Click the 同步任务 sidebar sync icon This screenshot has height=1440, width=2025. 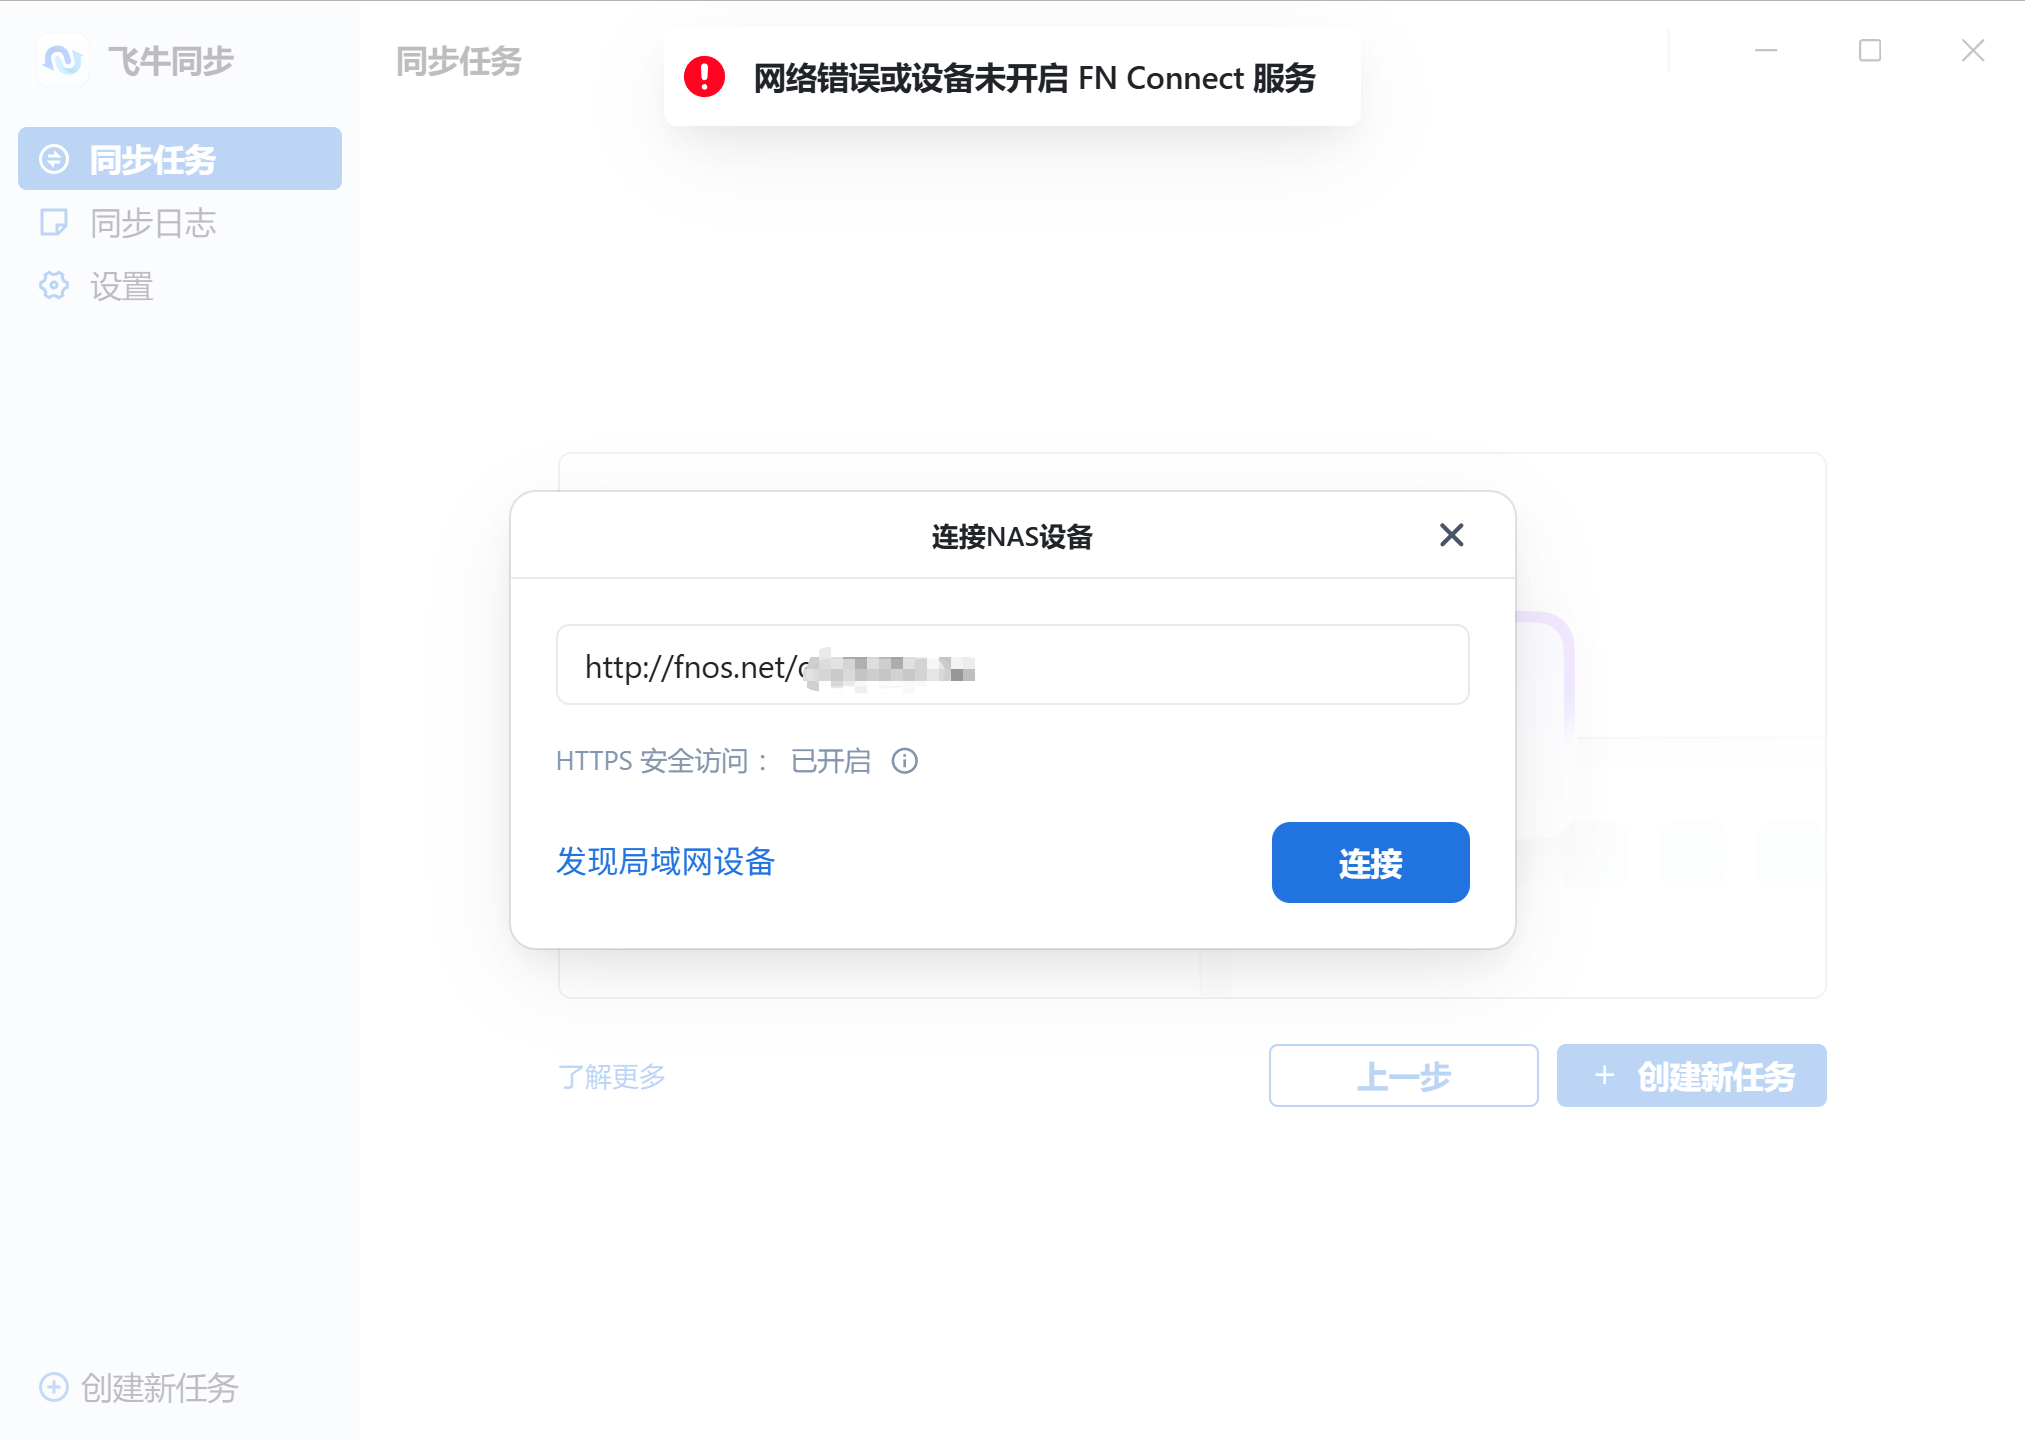[54, 159]
